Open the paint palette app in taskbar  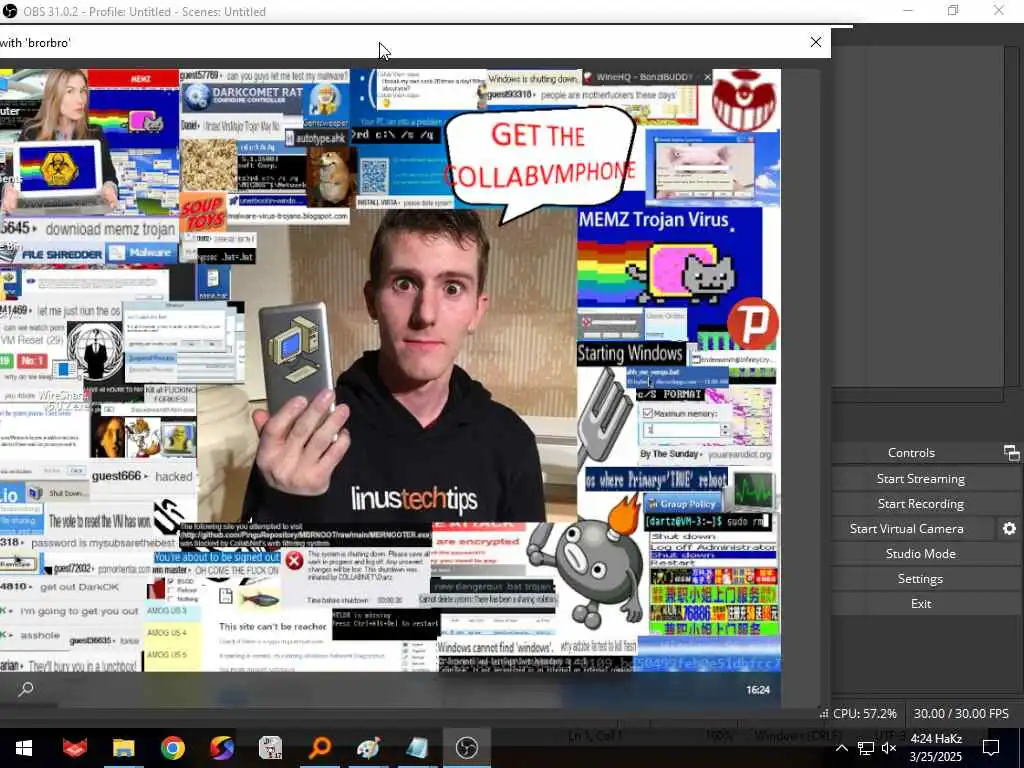pyautogui.click(x=368, y=748)
